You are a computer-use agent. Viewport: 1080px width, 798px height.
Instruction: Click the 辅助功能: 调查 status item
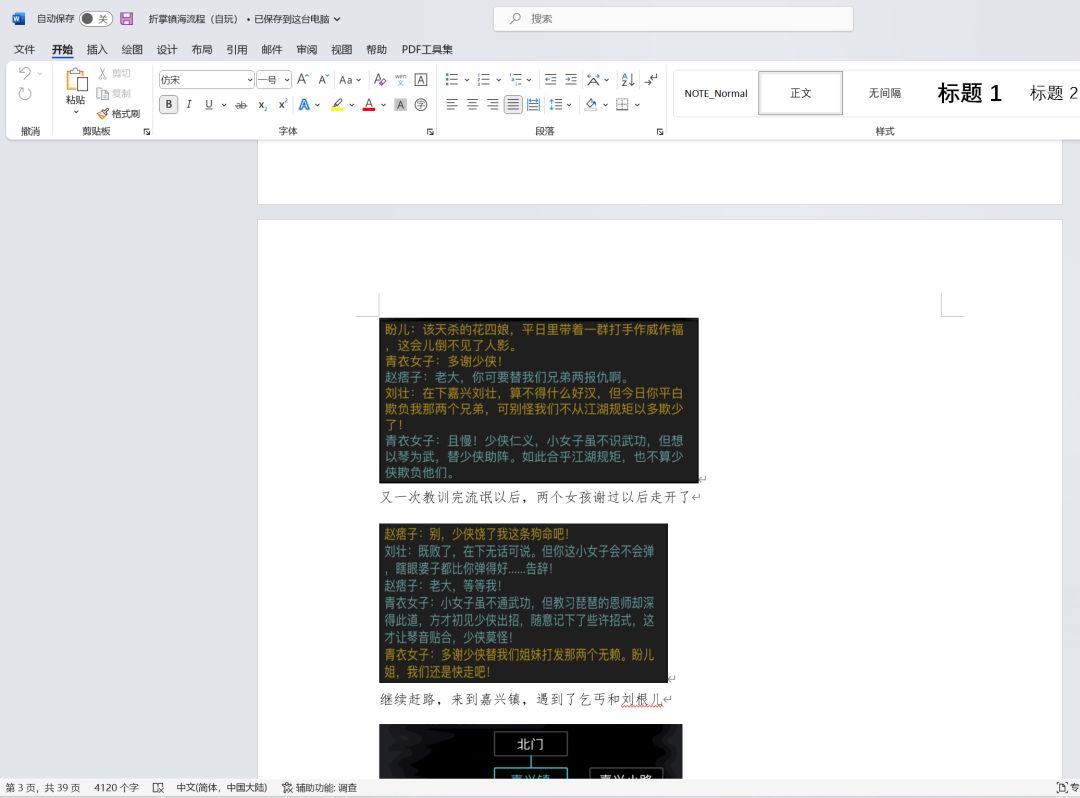(x=320, y=788)
